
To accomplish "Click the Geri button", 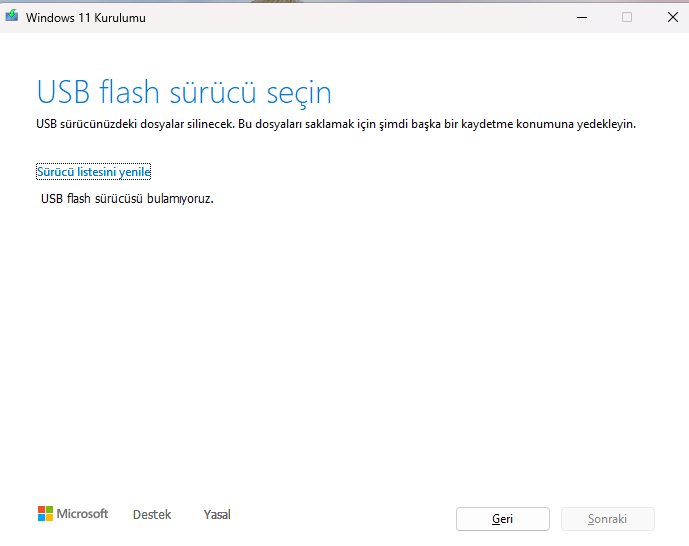I will pos(503,519).
